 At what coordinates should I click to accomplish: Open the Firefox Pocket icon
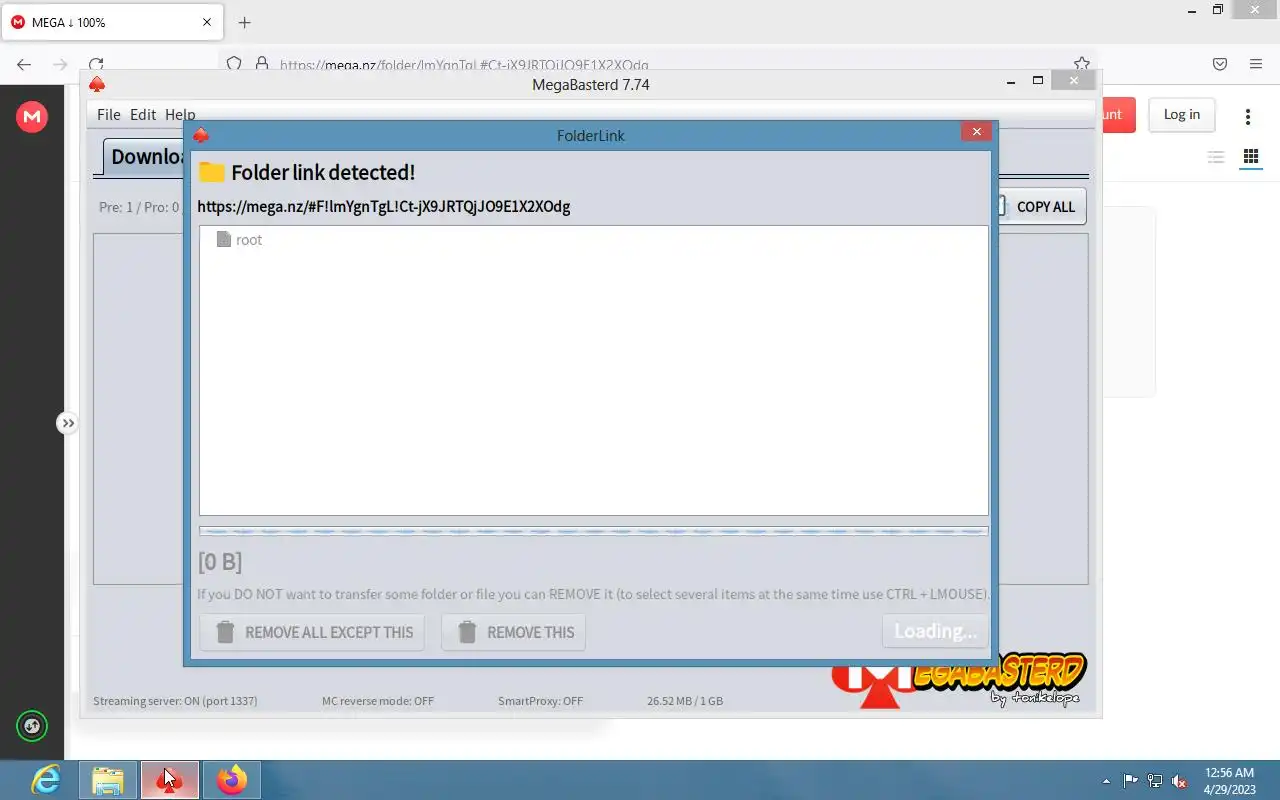click(1220, 64)
